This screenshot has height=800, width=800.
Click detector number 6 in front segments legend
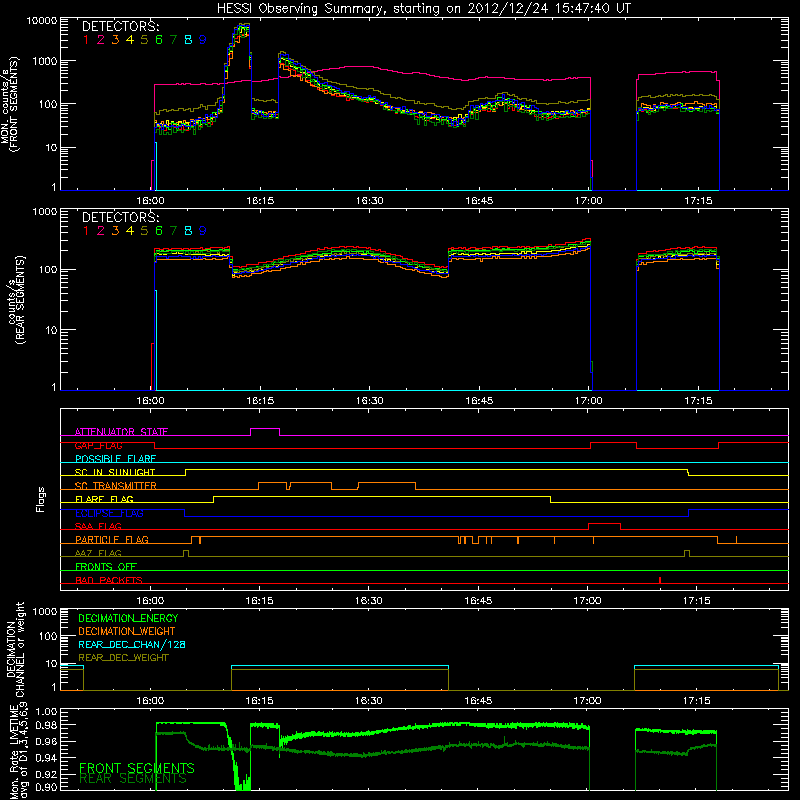[x=159, y=39]
